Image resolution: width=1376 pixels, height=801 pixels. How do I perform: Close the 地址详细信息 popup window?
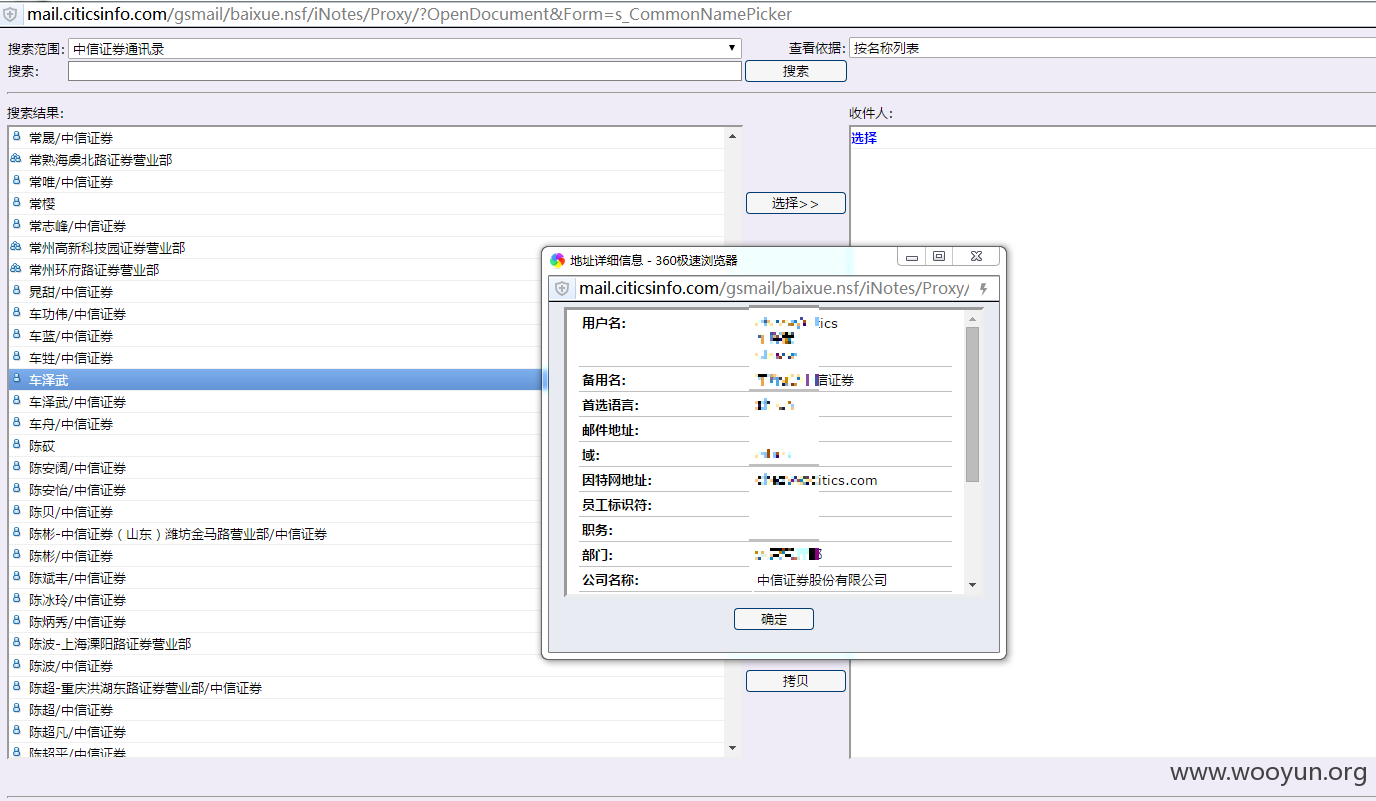coord(976,256)
